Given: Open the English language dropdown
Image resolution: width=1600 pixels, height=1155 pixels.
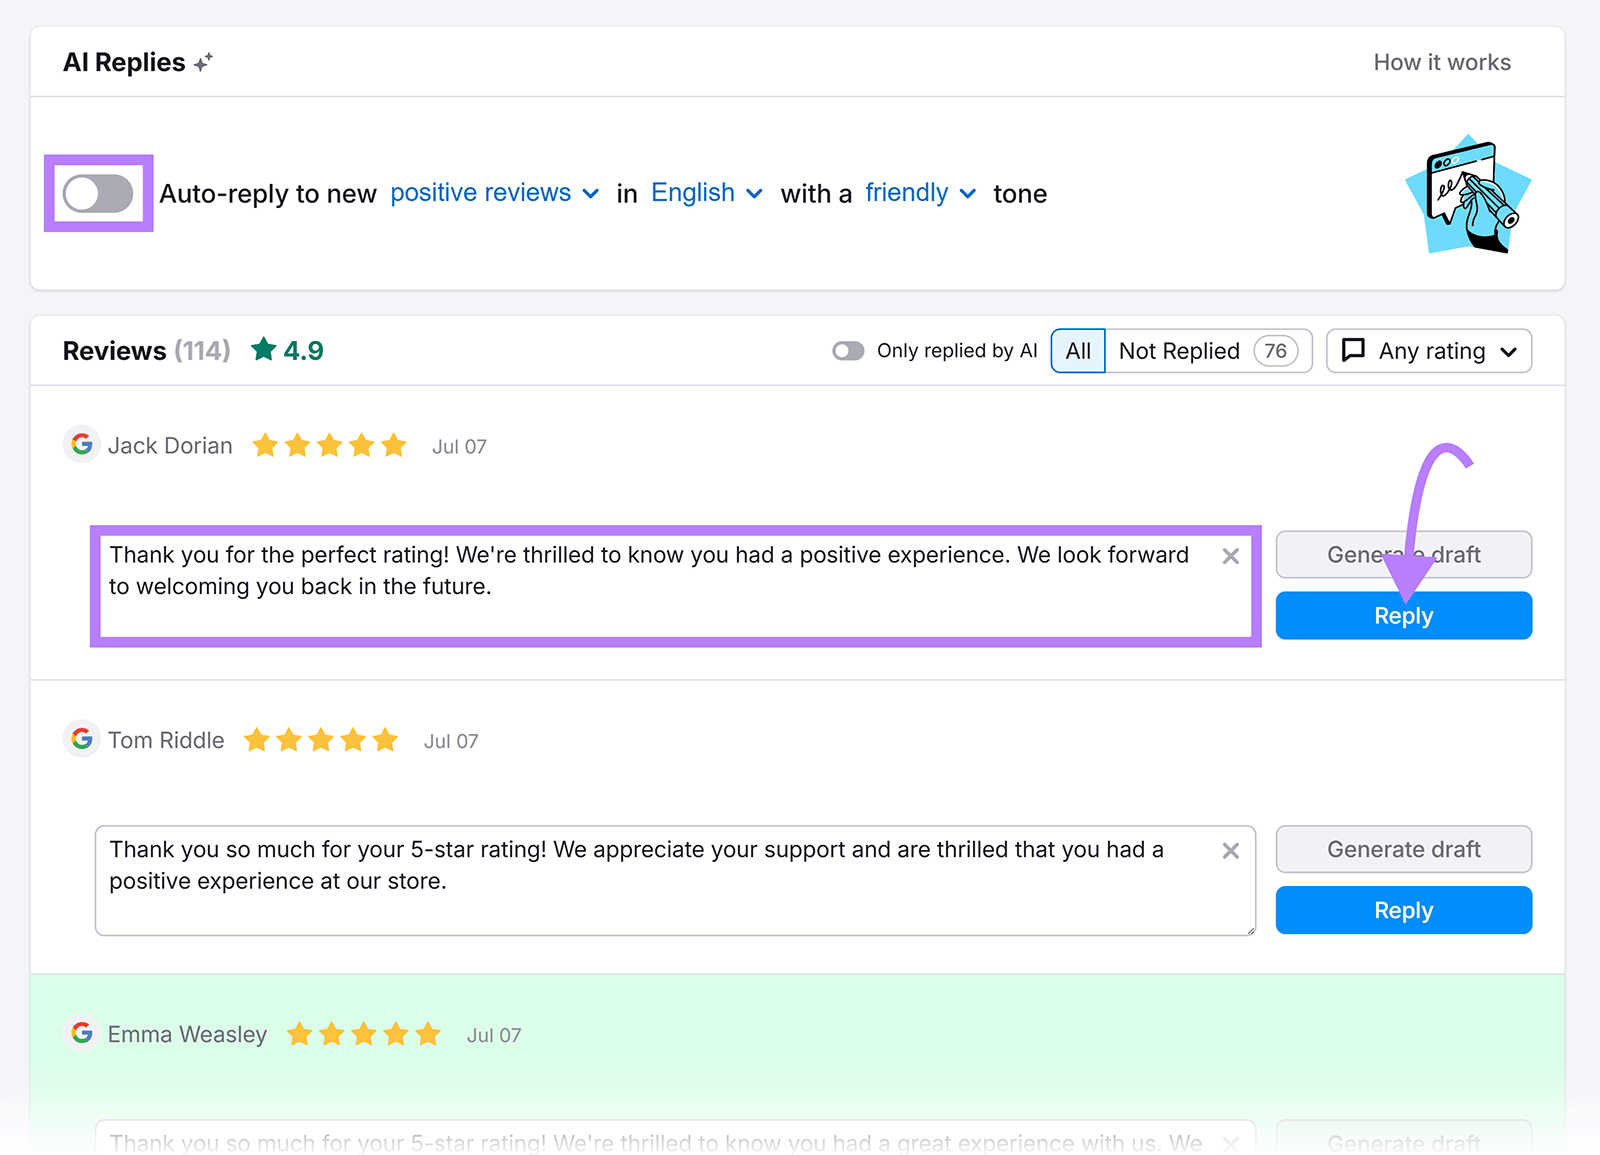Looking at the screenshot, I should [704, 193].
